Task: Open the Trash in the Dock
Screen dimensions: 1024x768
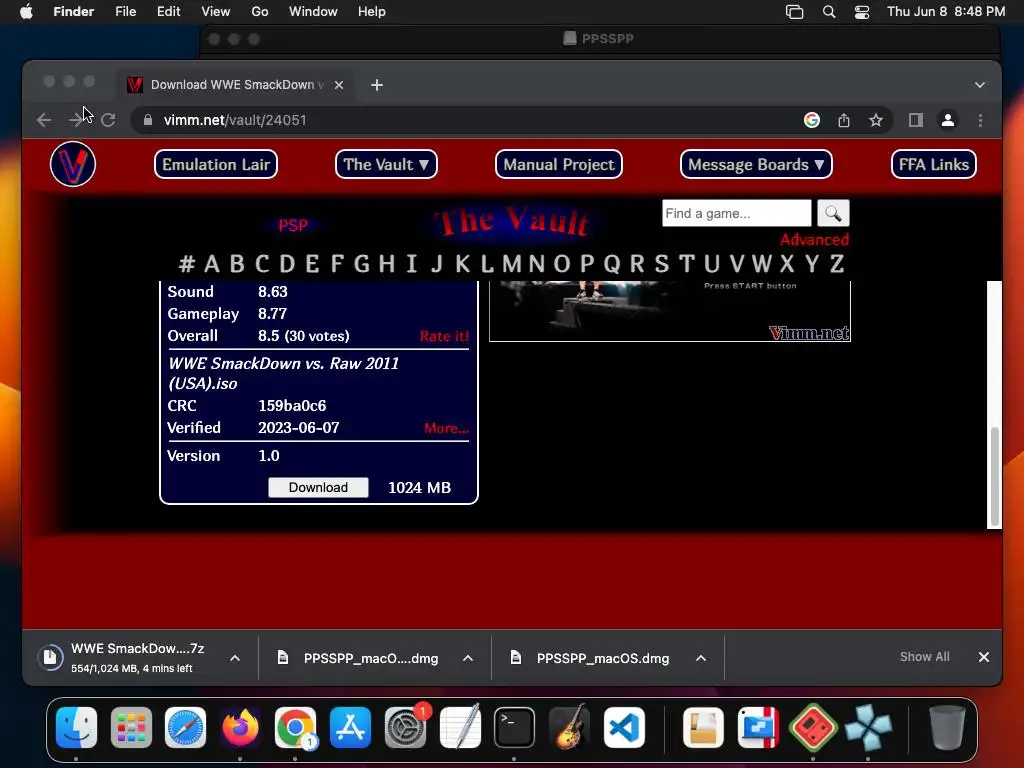Action: [947, 727]
